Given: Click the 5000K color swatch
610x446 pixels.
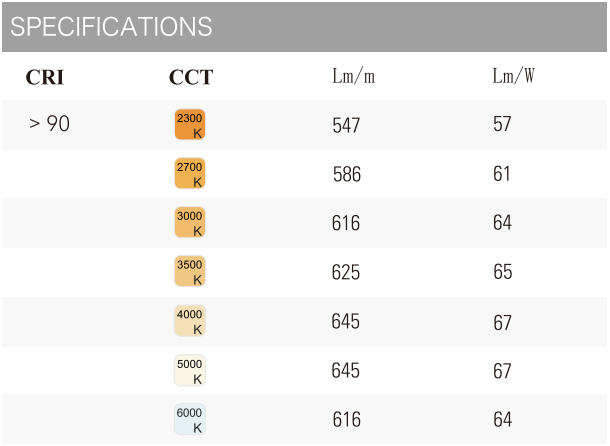Looking at the screenshot, I should coord(190,371).
